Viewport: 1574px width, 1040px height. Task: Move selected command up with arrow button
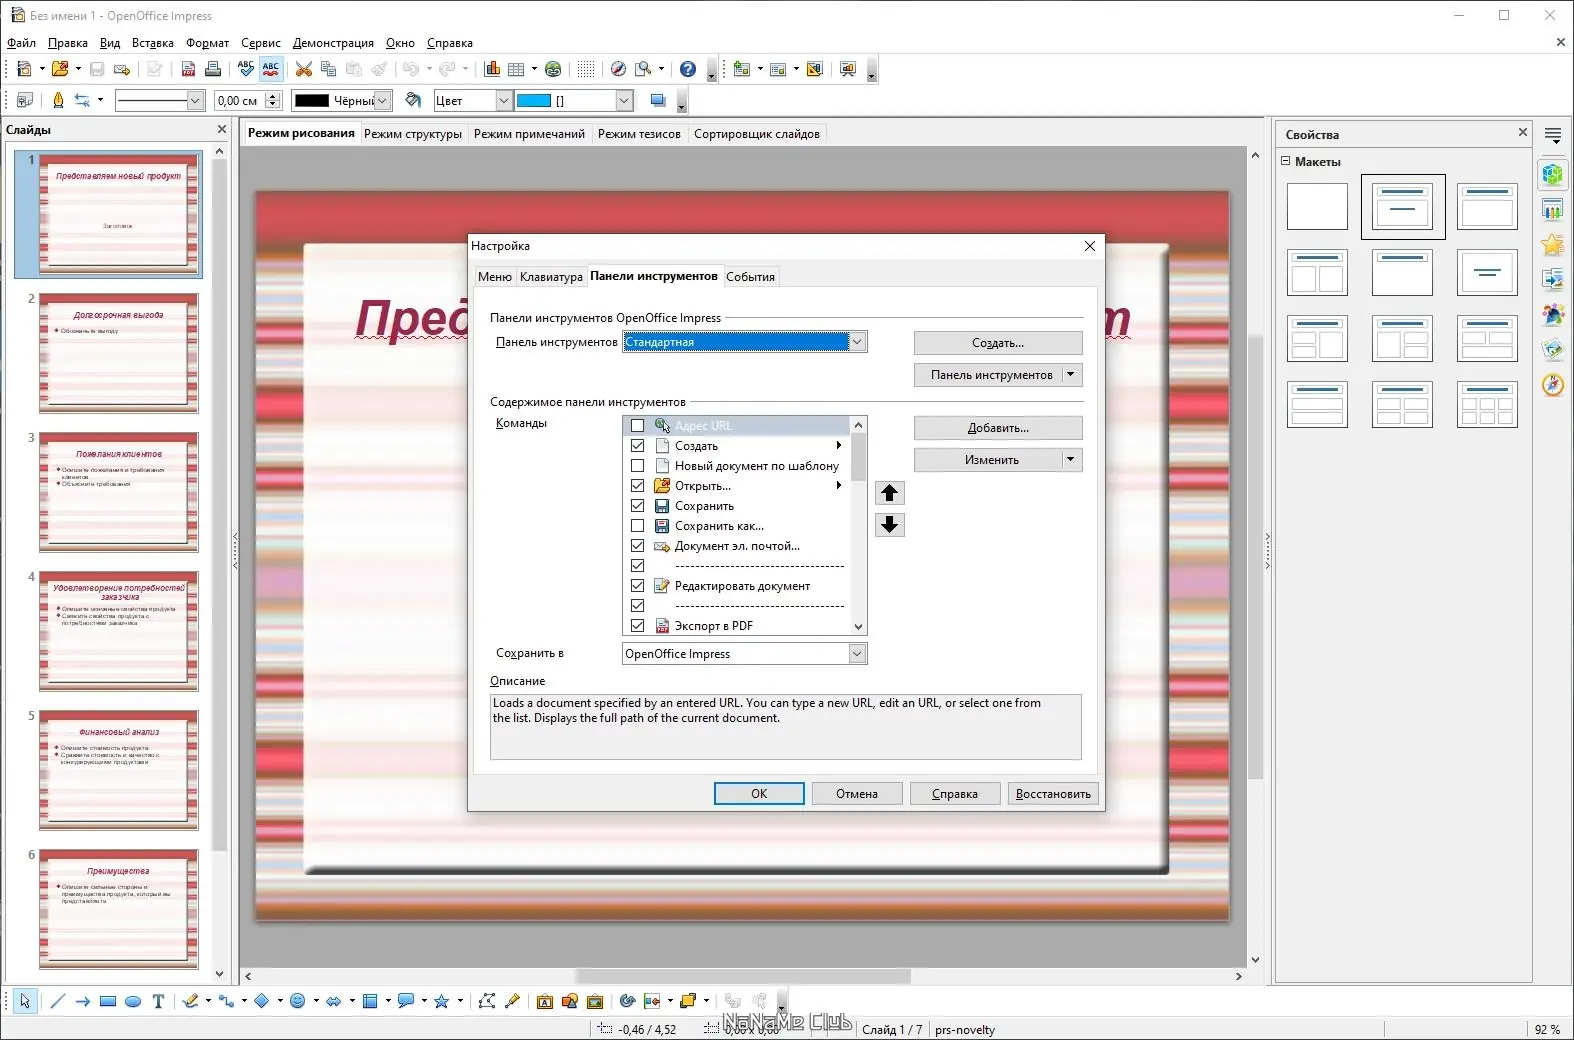pos(889,493)
